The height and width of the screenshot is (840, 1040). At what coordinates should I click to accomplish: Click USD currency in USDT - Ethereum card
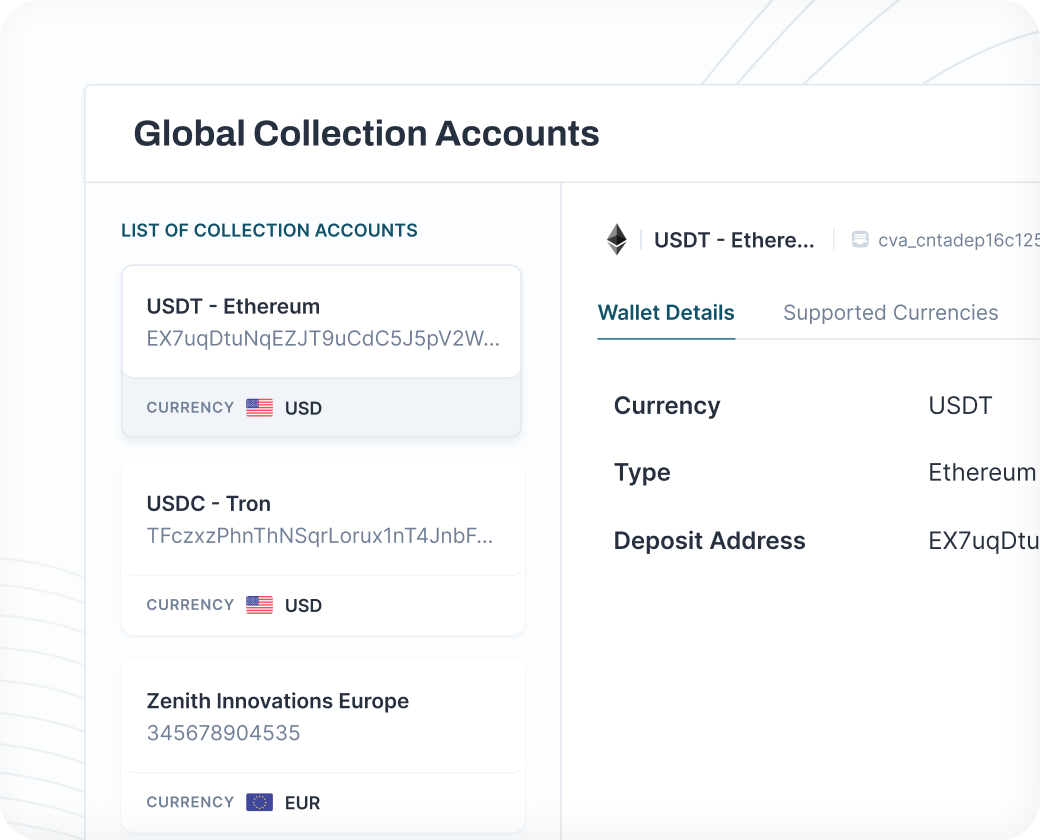pyautogui.click(x=303, y=408)
